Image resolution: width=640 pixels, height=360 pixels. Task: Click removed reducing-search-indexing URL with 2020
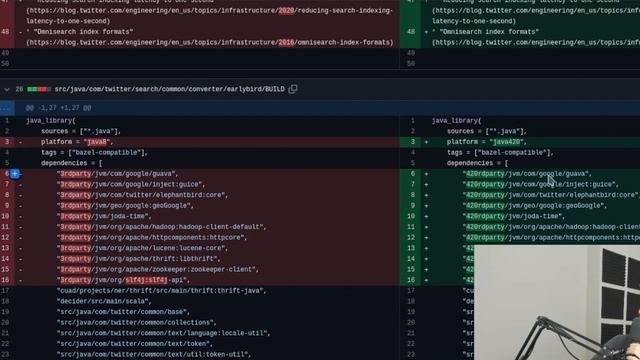(209, 16)
